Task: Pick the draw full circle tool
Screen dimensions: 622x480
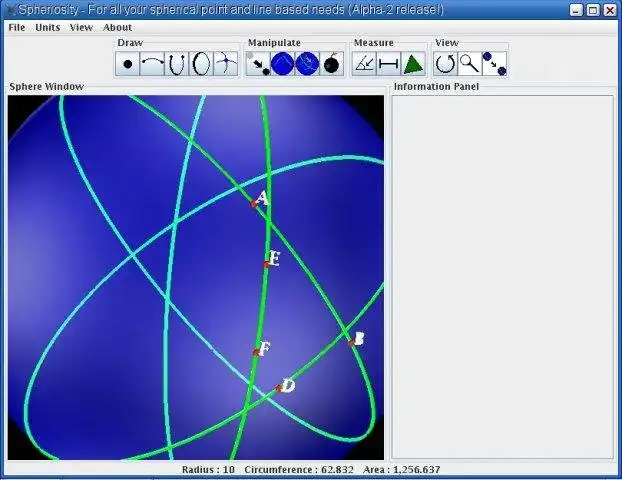Action: coord(202,64)
